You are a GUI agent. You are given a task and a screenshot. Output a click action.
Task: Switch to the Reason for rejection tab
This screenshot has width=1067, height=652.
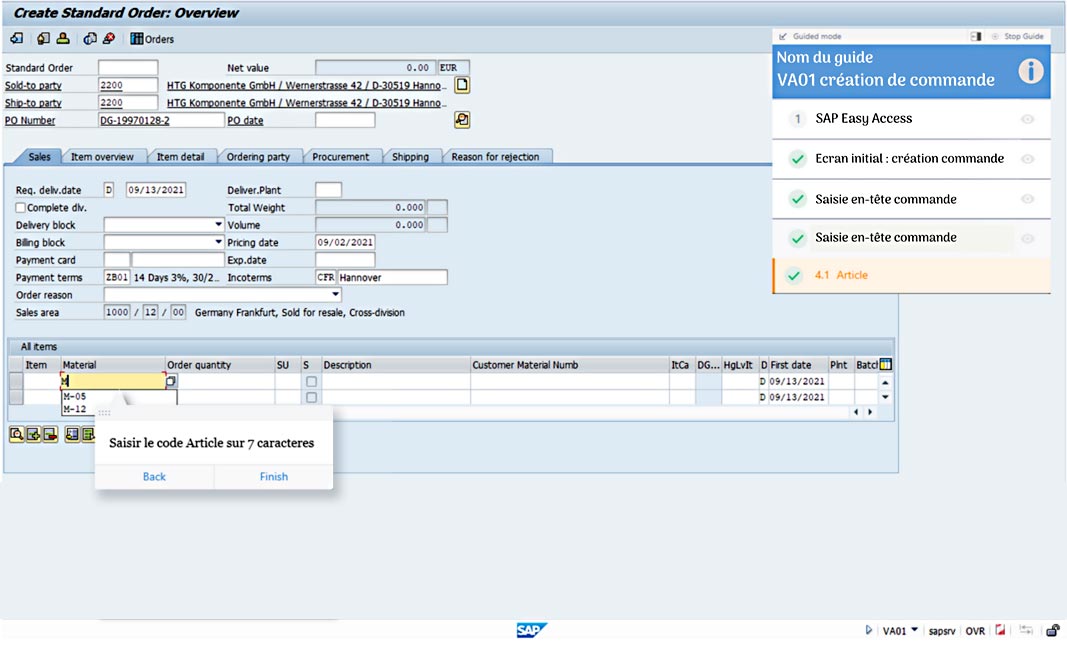(x=495, y=157)
